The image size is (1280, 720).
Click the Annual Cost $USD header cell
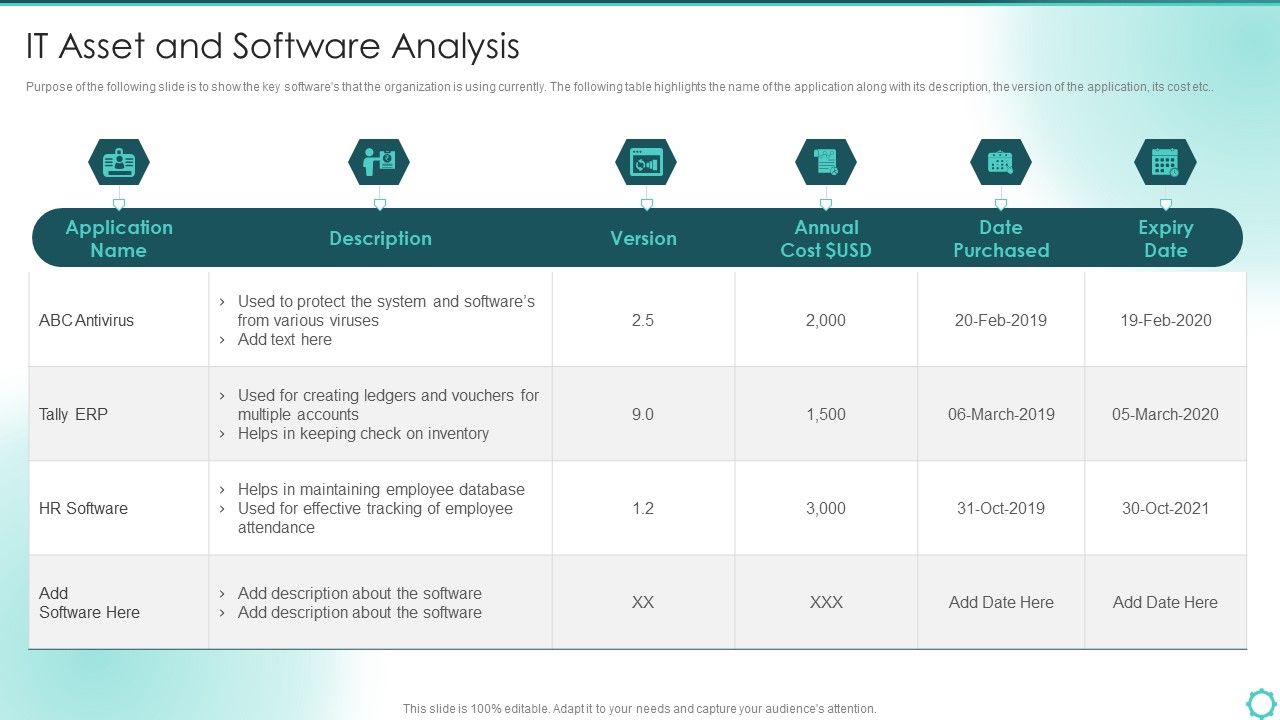click(826, 238)
